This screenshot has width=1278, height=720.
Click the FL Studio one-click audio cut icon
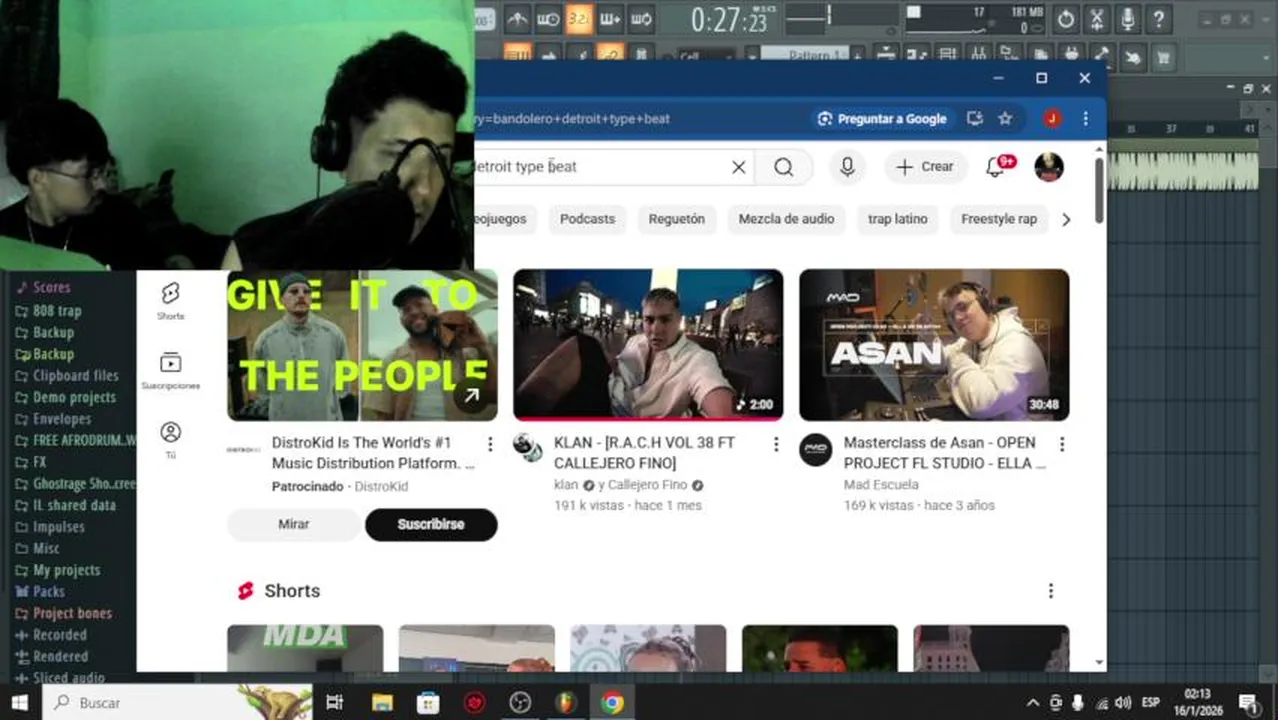(x=1097, y=19)
